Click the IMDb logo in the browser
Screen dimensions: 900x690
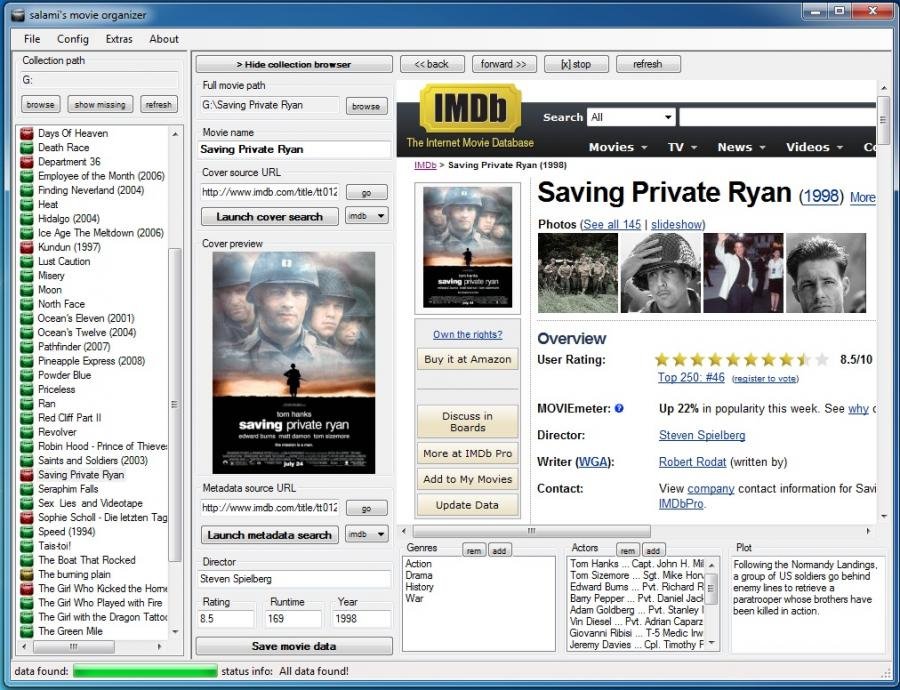[470, 108]
